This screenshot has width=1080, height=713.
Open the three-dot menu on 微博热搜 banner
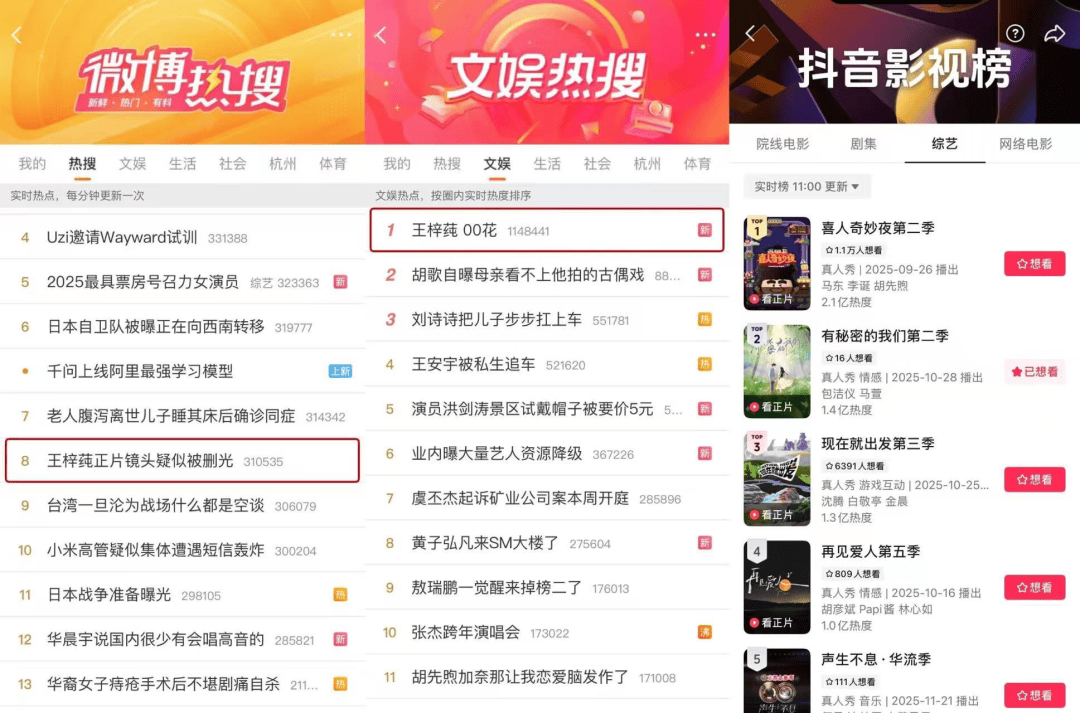point(341,34)
